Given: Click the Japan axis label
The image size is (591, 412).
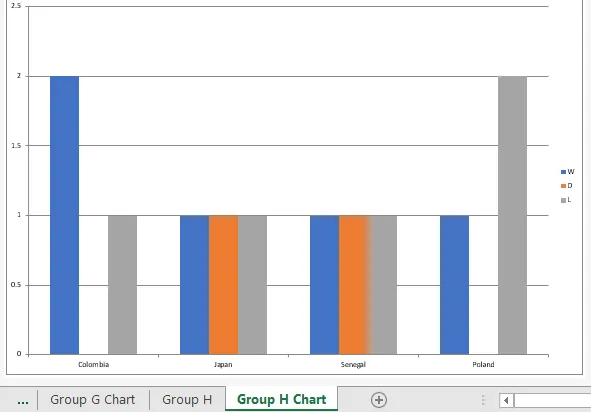Looking at the screenshot, I should point(223,365).
